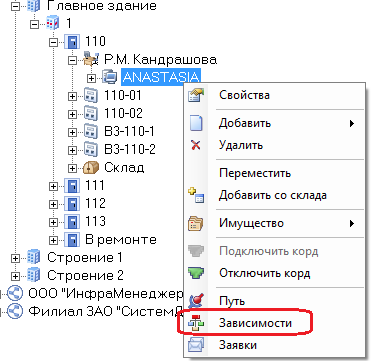Screen dimensions: 372x361
Task: Collapse the Р.М. Кандрашова node
Action: [72, 60]
